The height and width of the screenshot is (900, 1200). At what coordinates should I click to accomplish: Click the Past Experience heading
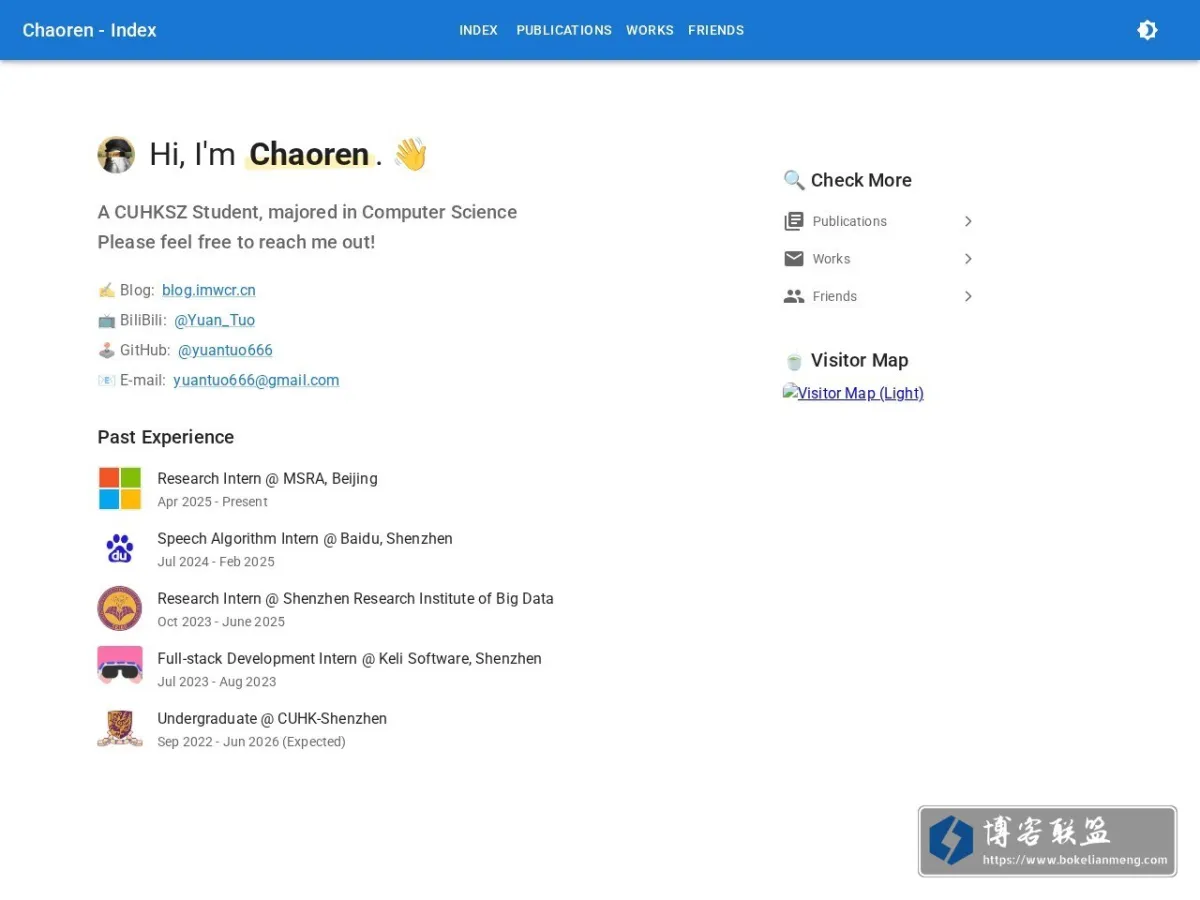[x=166, y=437]
